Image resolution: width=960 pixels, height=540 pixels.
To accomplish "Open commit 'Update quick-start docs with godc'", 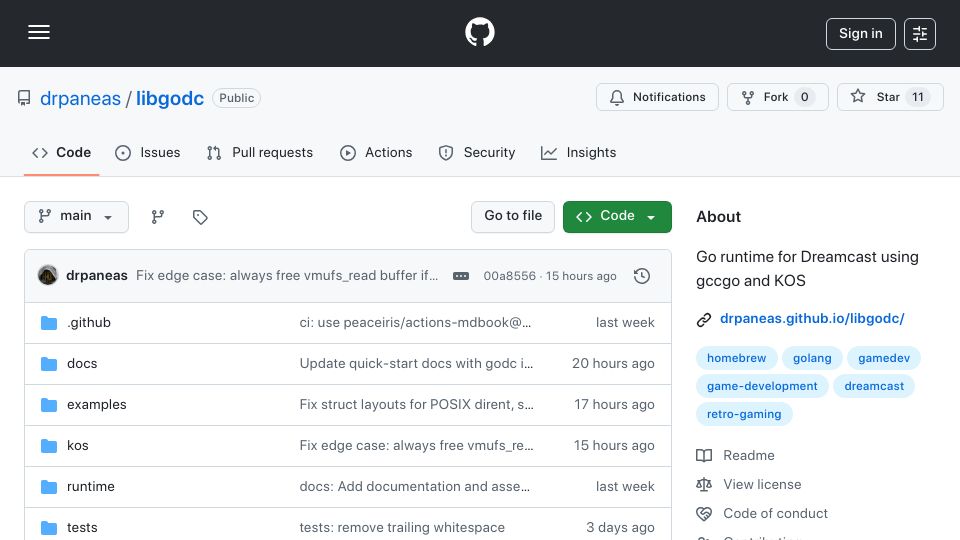I will (416, 364).
